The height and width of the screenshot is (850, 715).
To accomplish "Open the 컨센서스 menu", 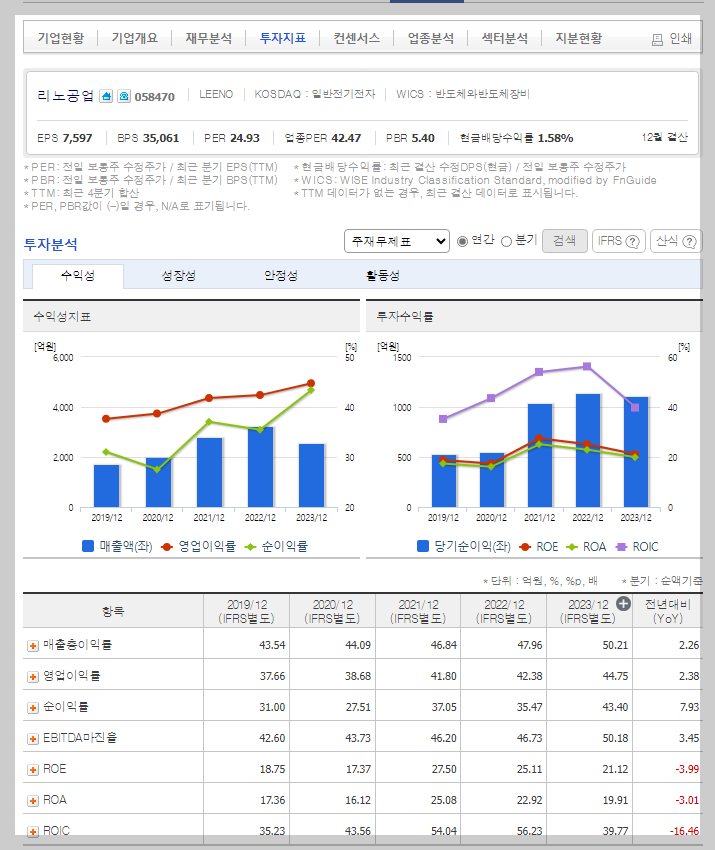I will (x=356, y=38).
